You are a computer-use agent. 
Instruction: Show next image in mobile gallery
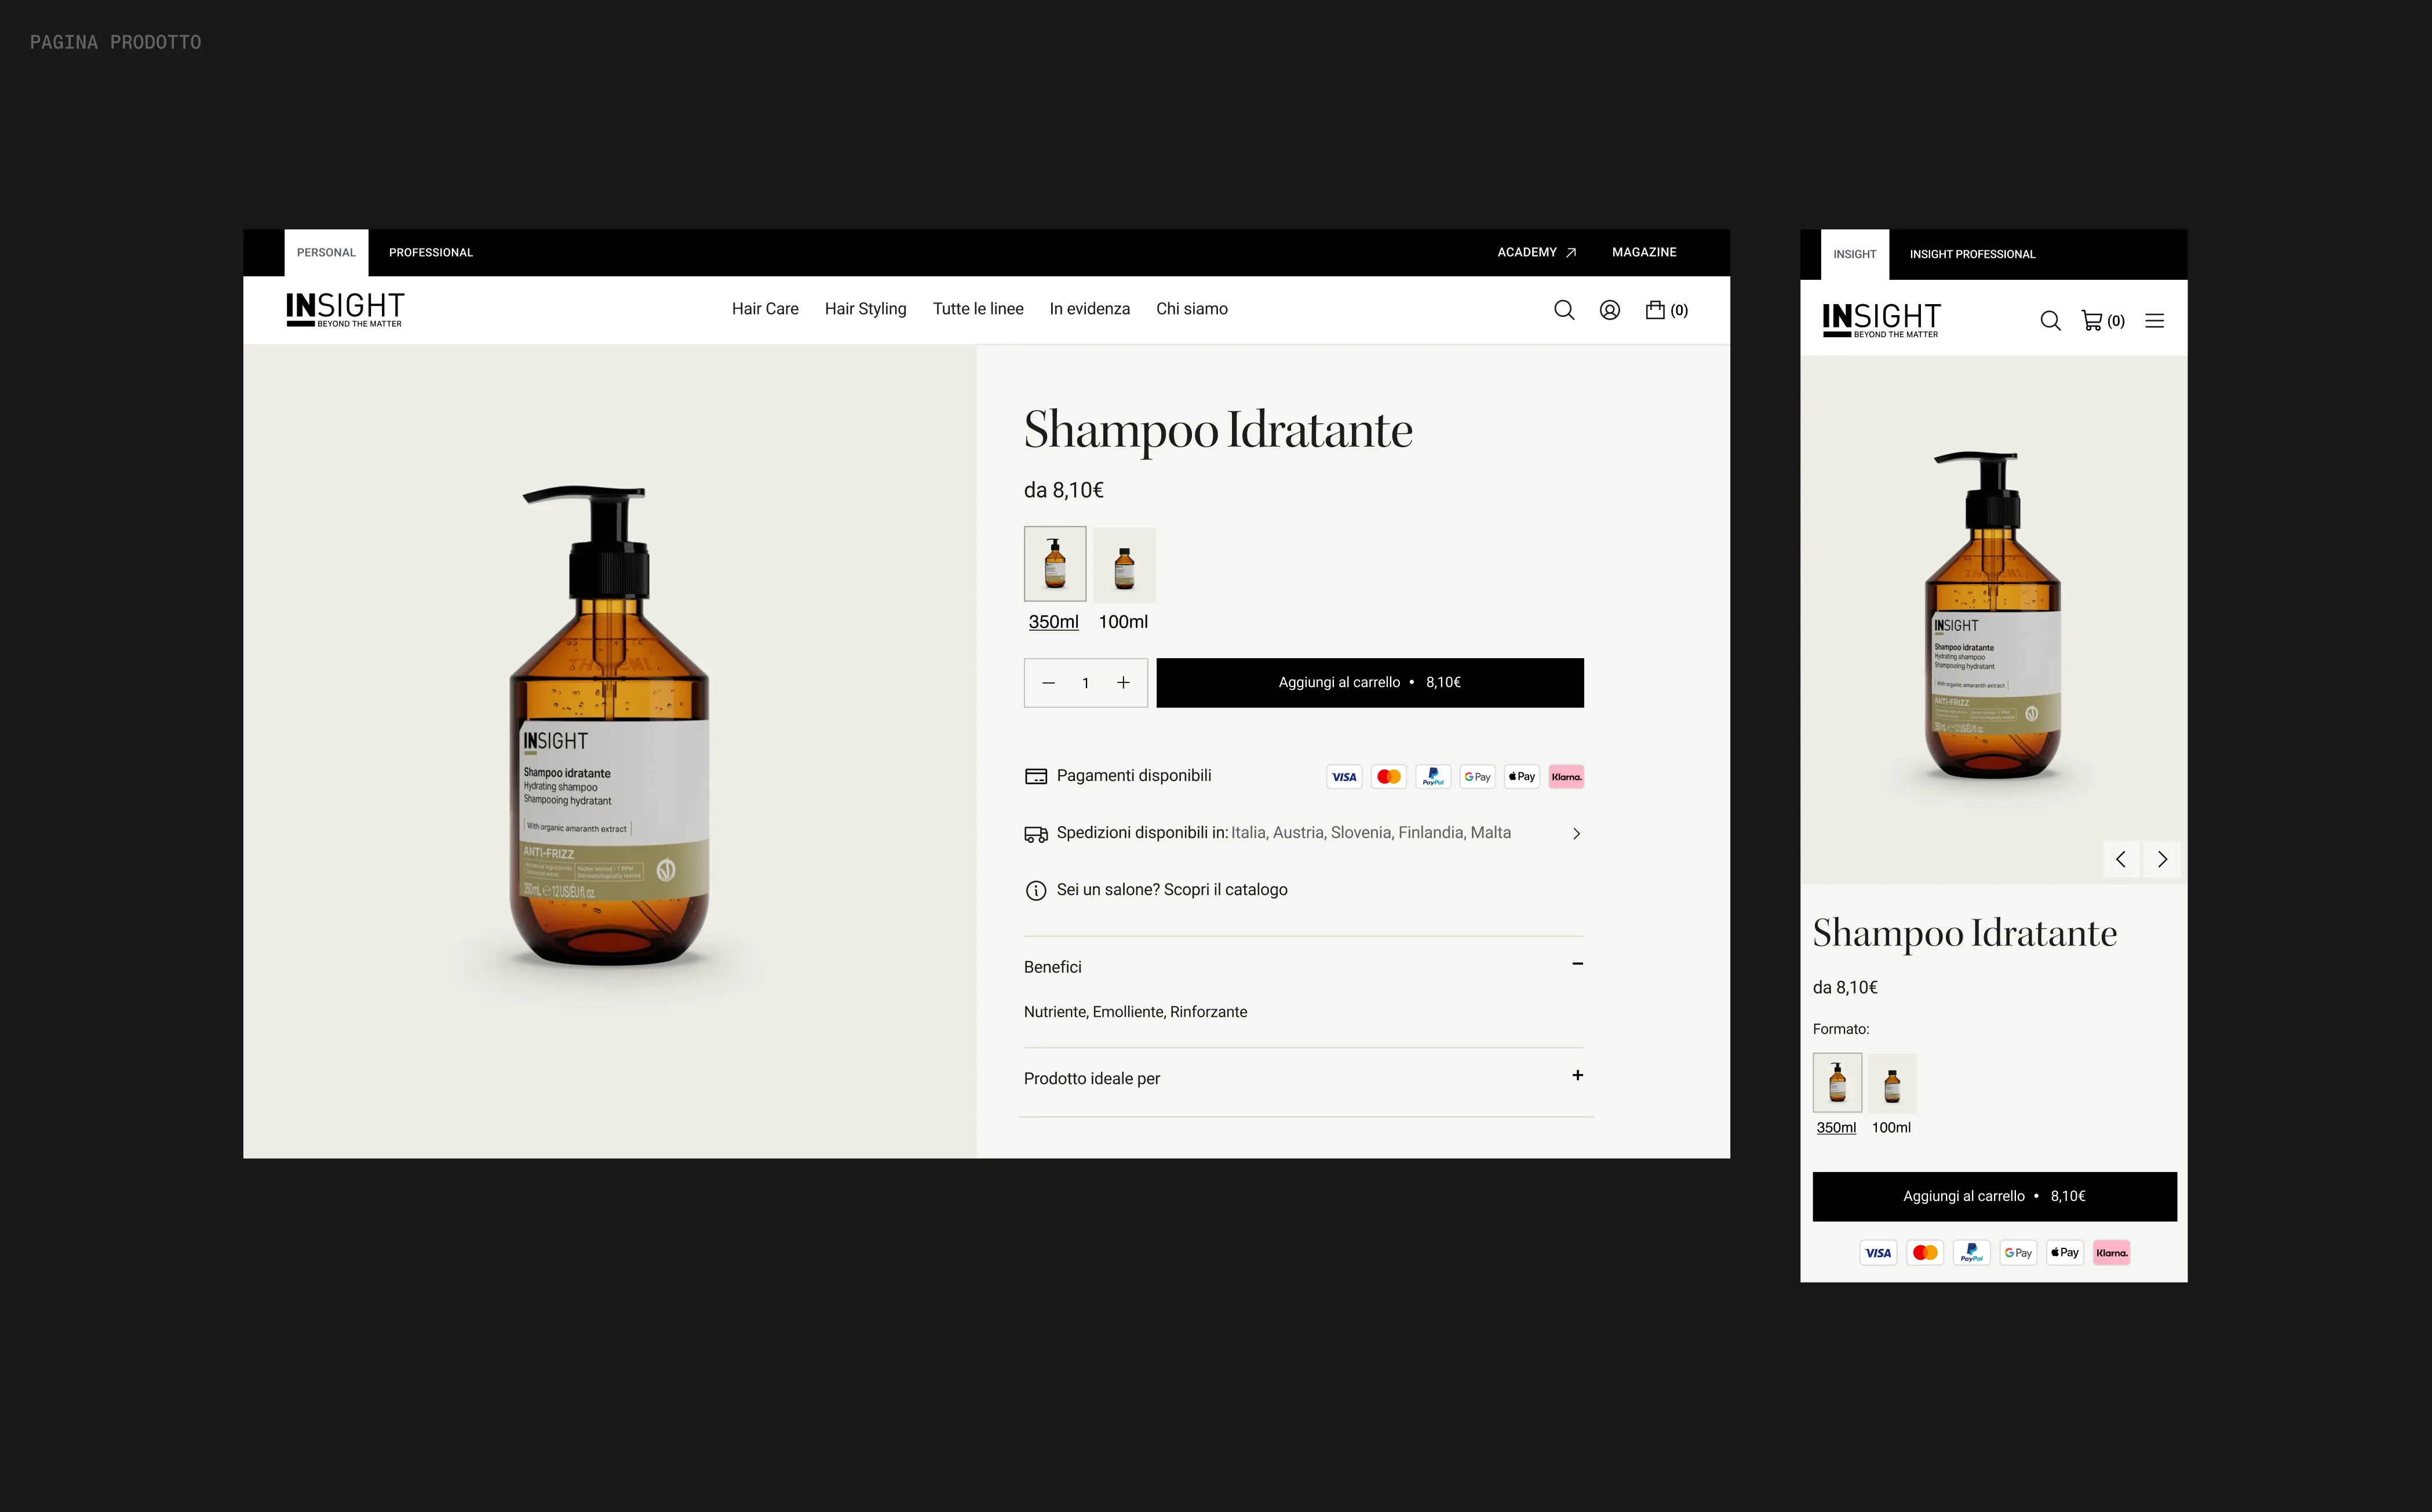2162,859
